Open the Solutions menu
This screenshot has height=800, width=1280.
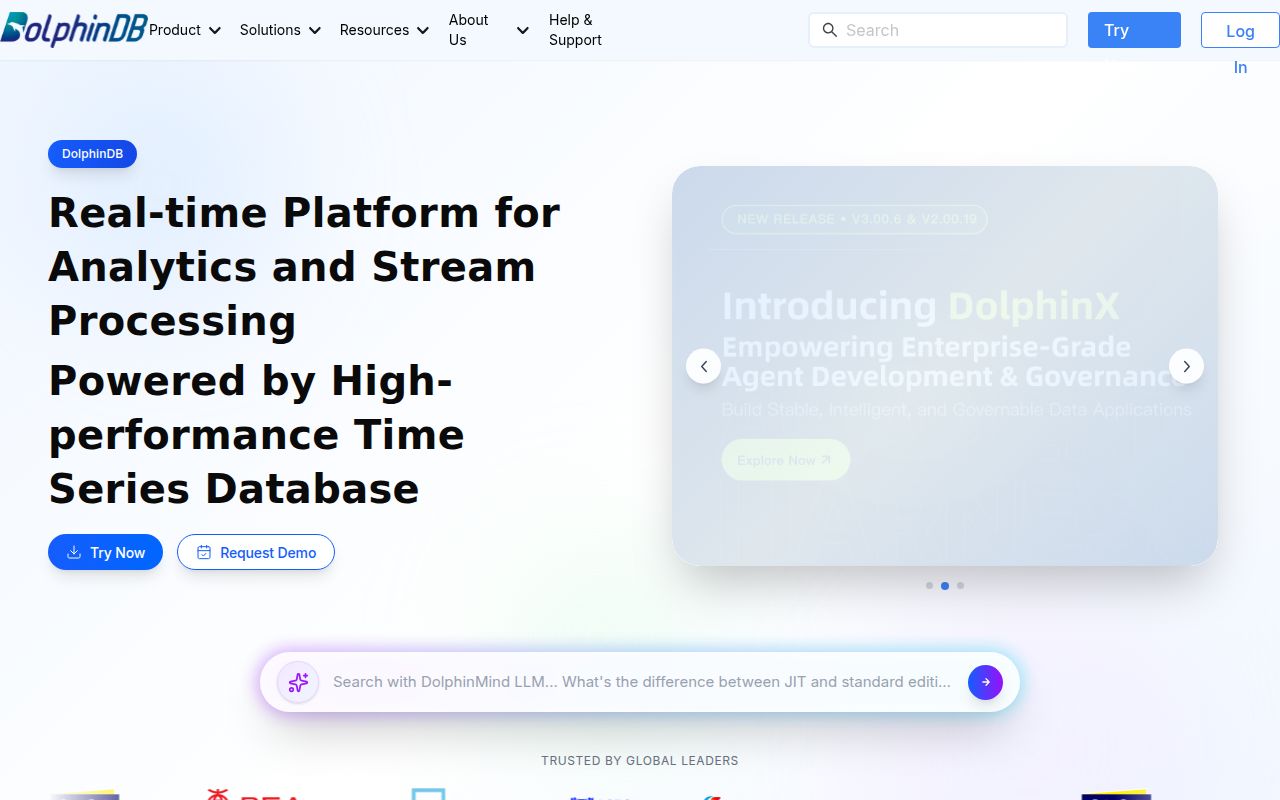pyautogui.click(x=280, y=30)
